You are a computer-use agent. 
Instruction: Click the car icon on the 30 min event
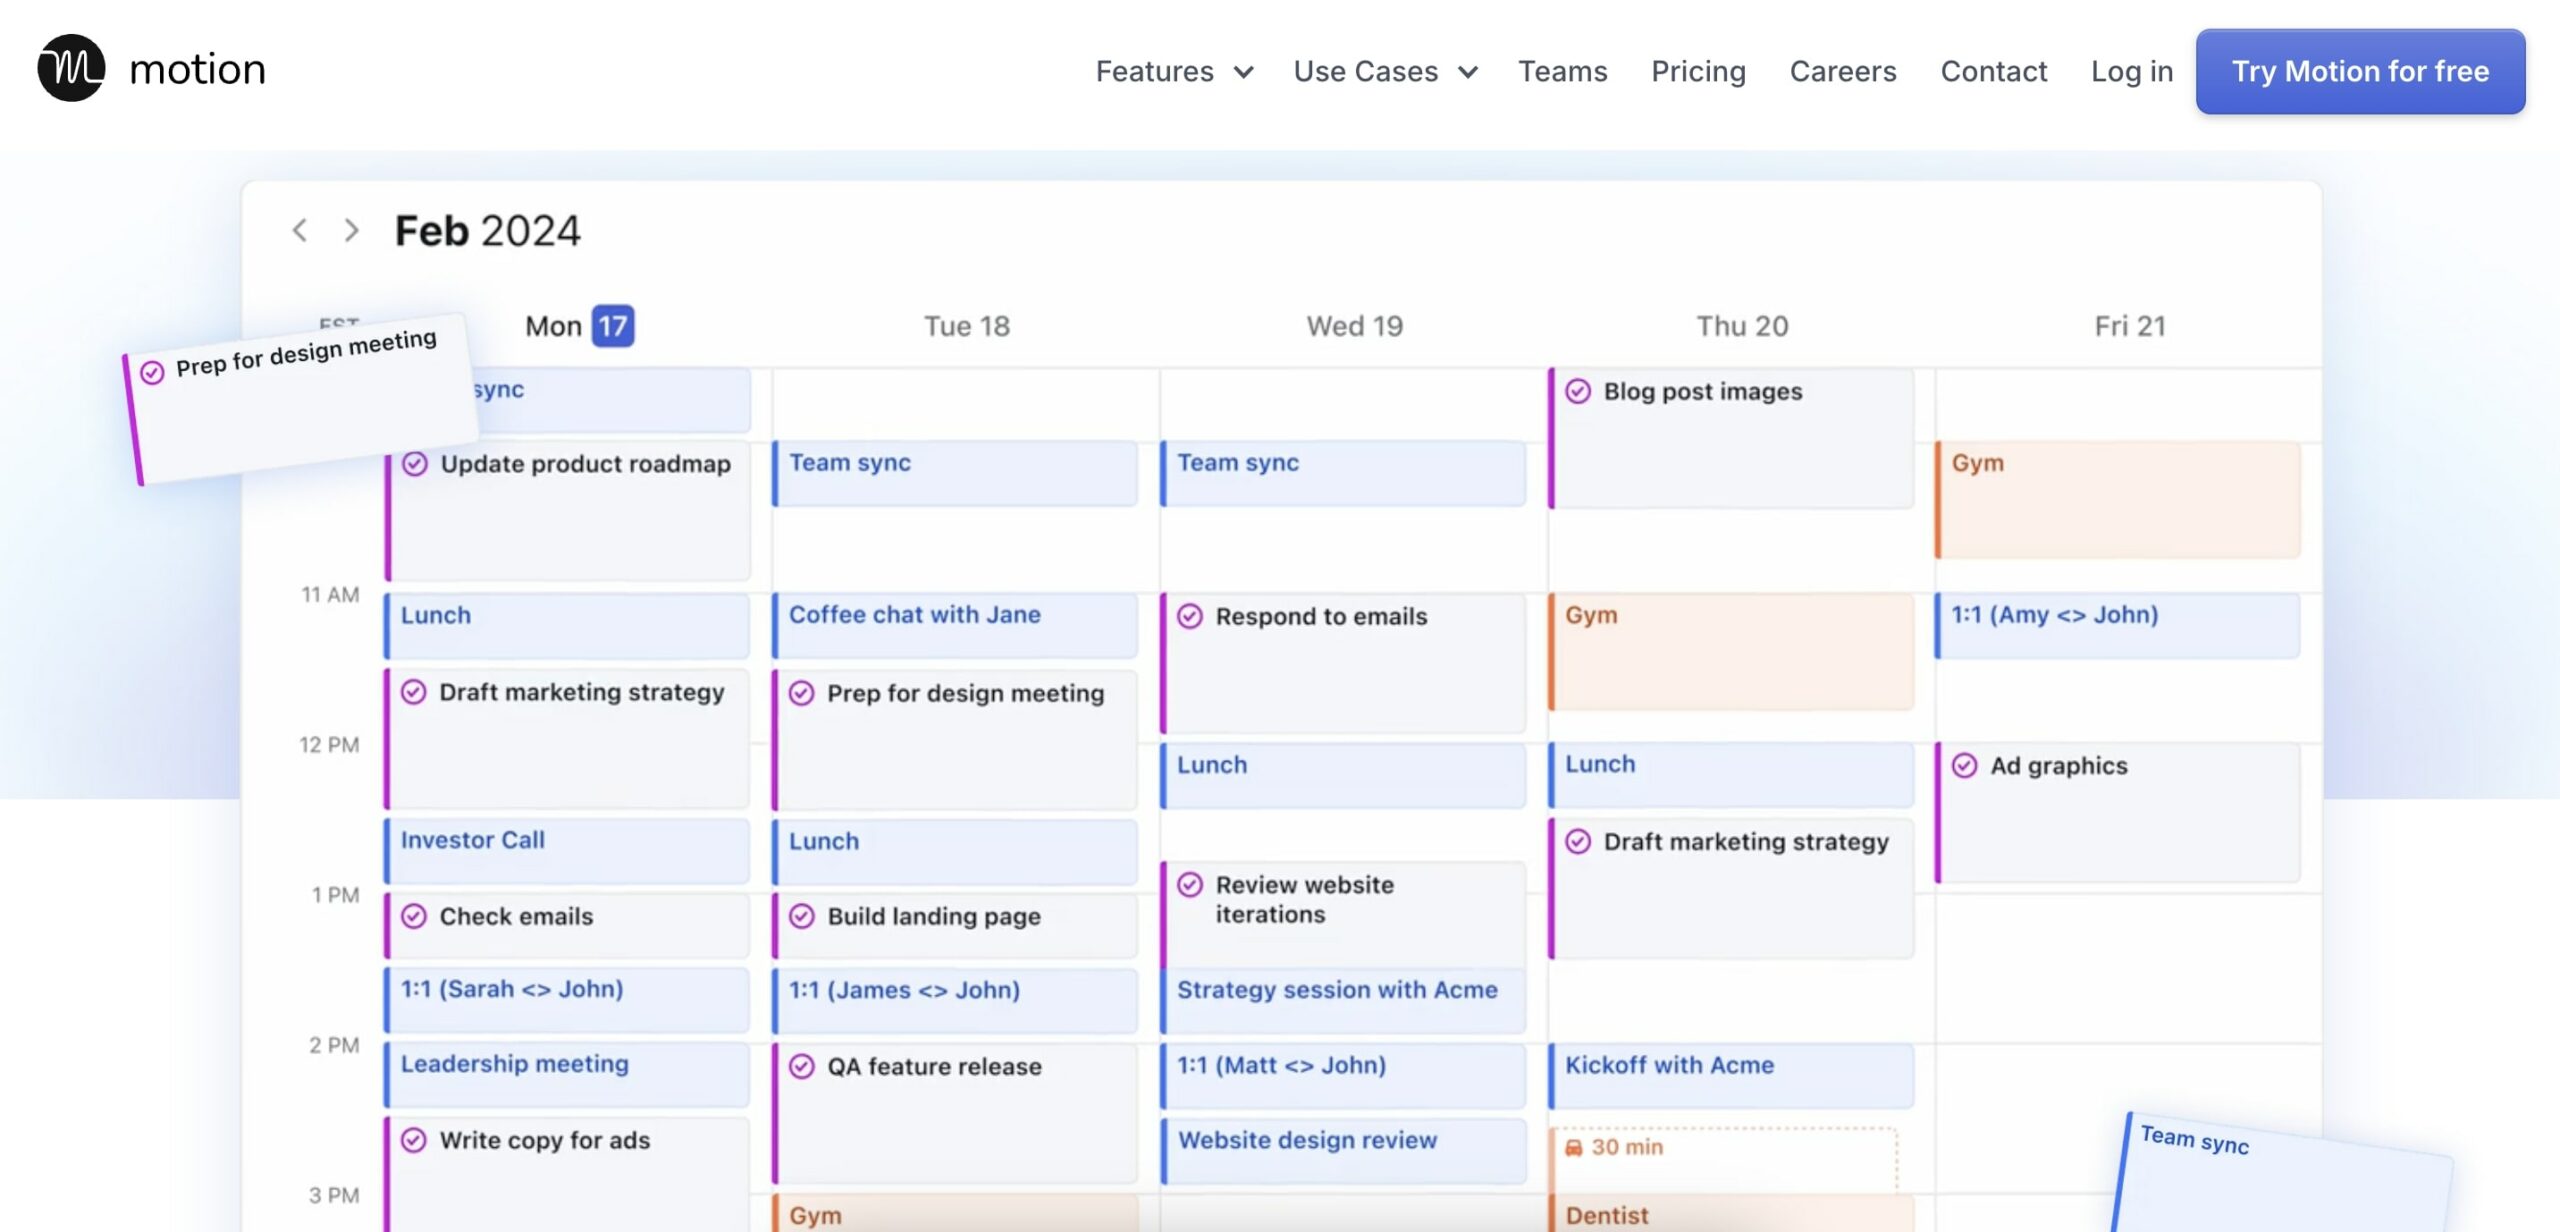pos(1572,1147)
